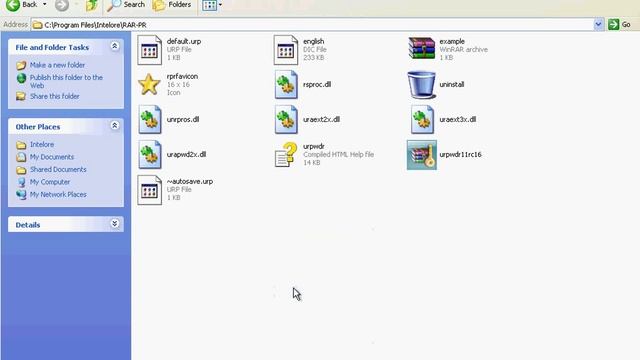The height and width of the screenshot is (360, 640).
Task: Open the Views dropdown arrow
Action: click(x=220, y=5)
